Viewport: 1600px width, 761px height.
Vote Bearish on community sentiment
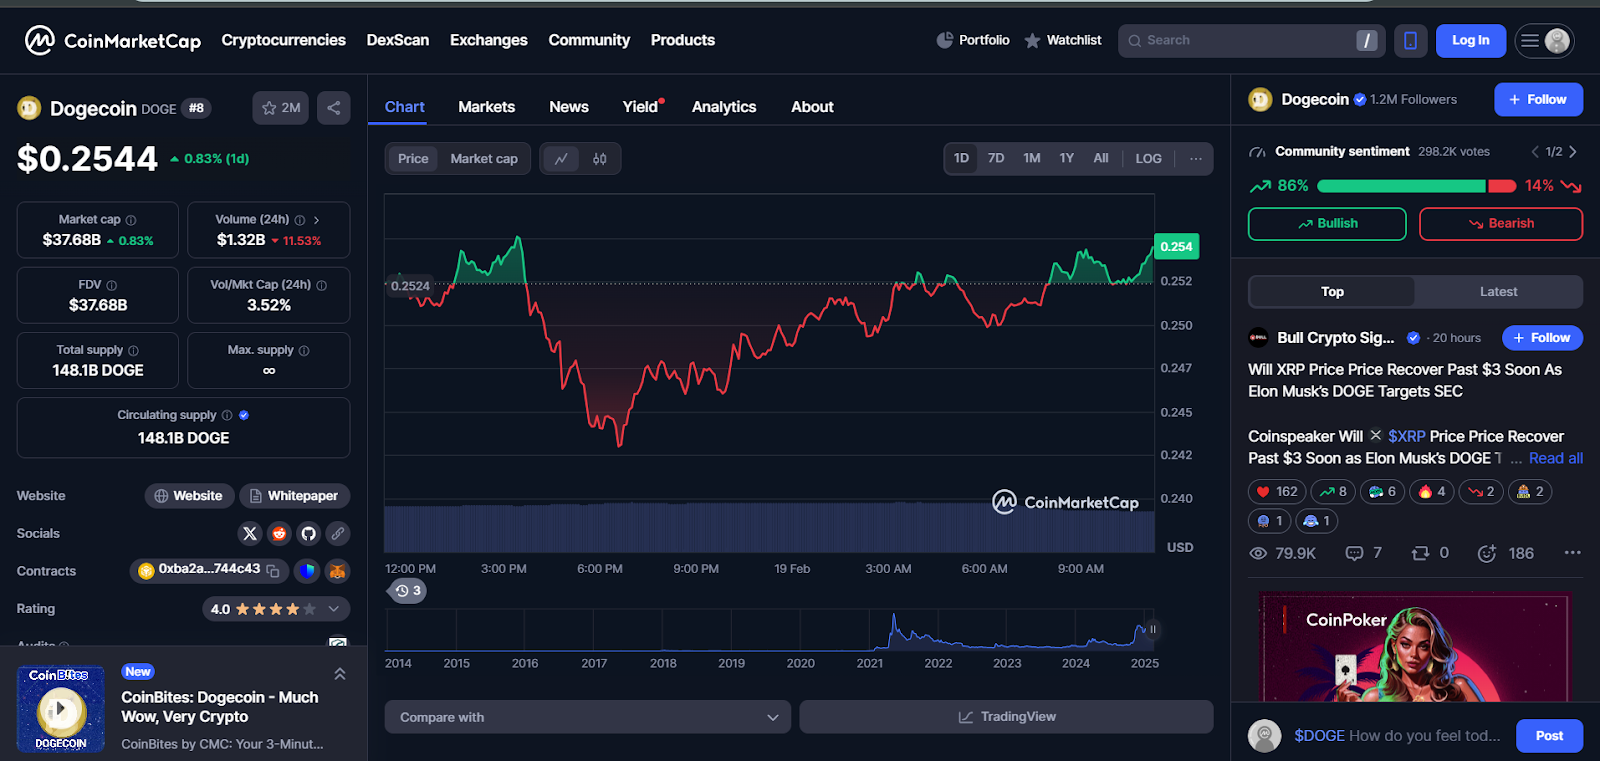(1501, 224)
